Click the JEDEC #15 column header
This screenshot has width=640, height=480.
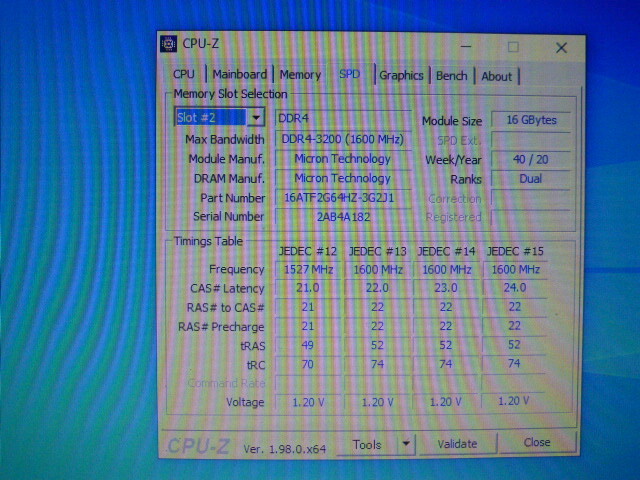515,251
